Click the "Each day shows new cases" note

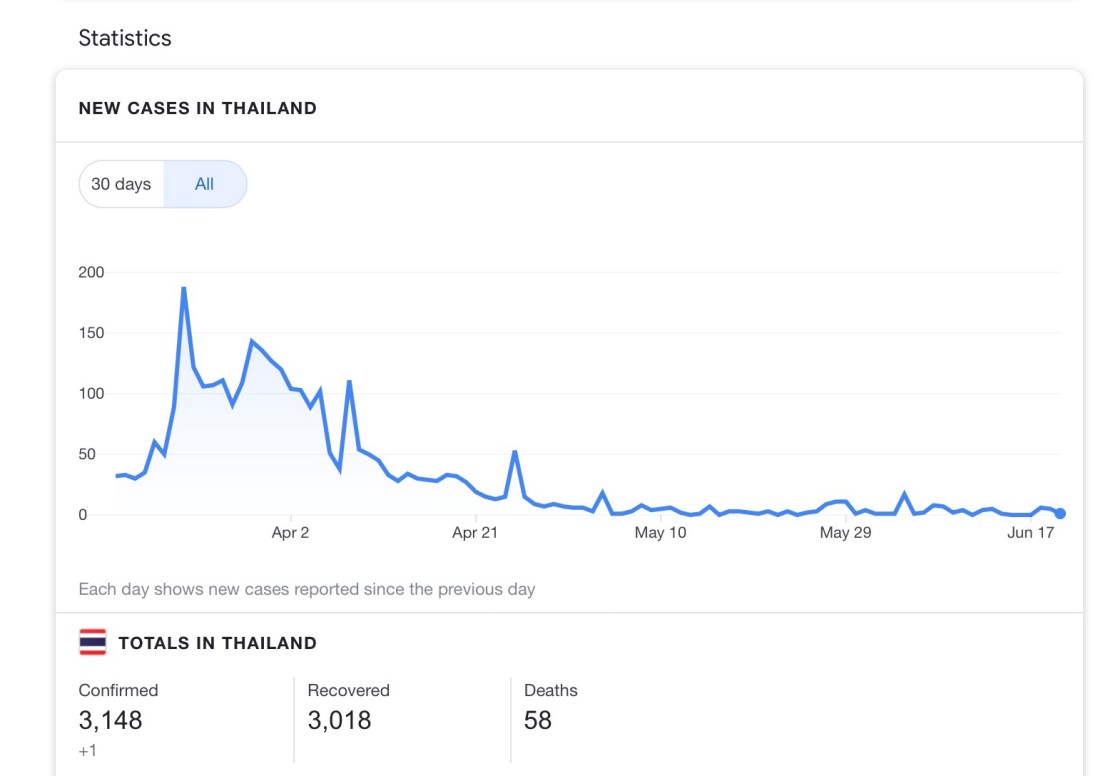click(x=306, y=589)
